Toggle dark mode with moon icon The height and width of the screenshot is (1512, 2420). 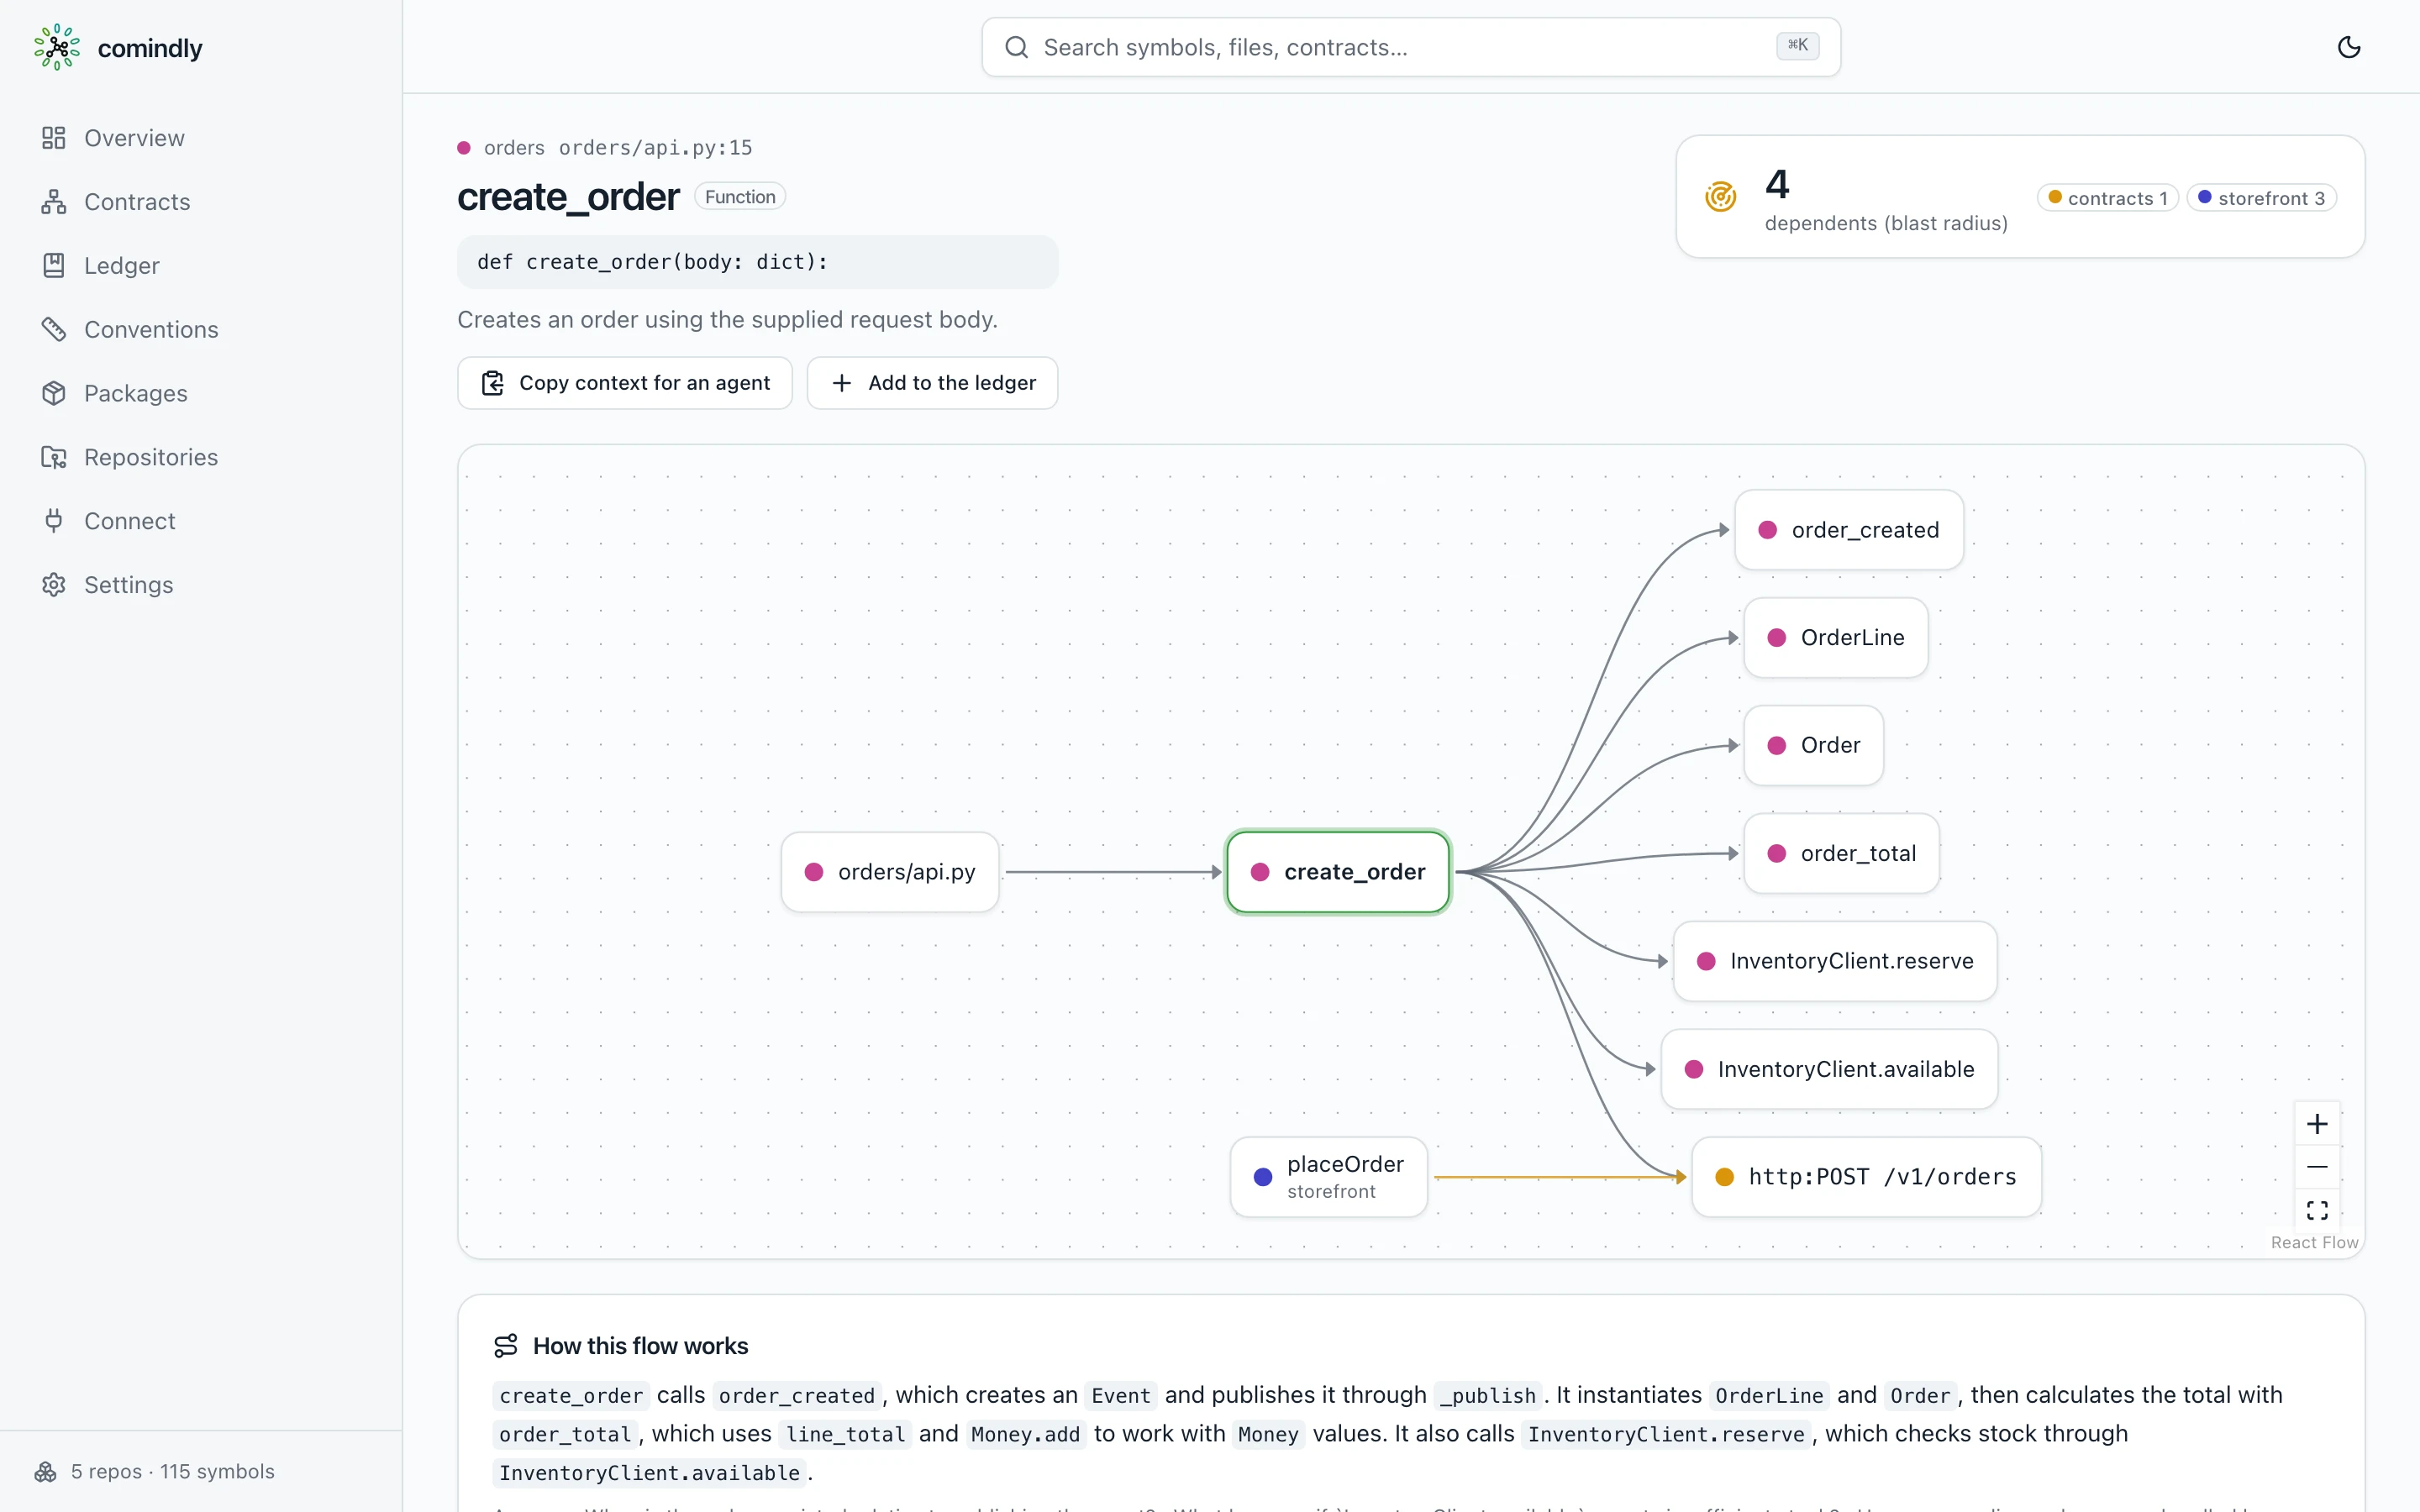[x=2348, y=47]
